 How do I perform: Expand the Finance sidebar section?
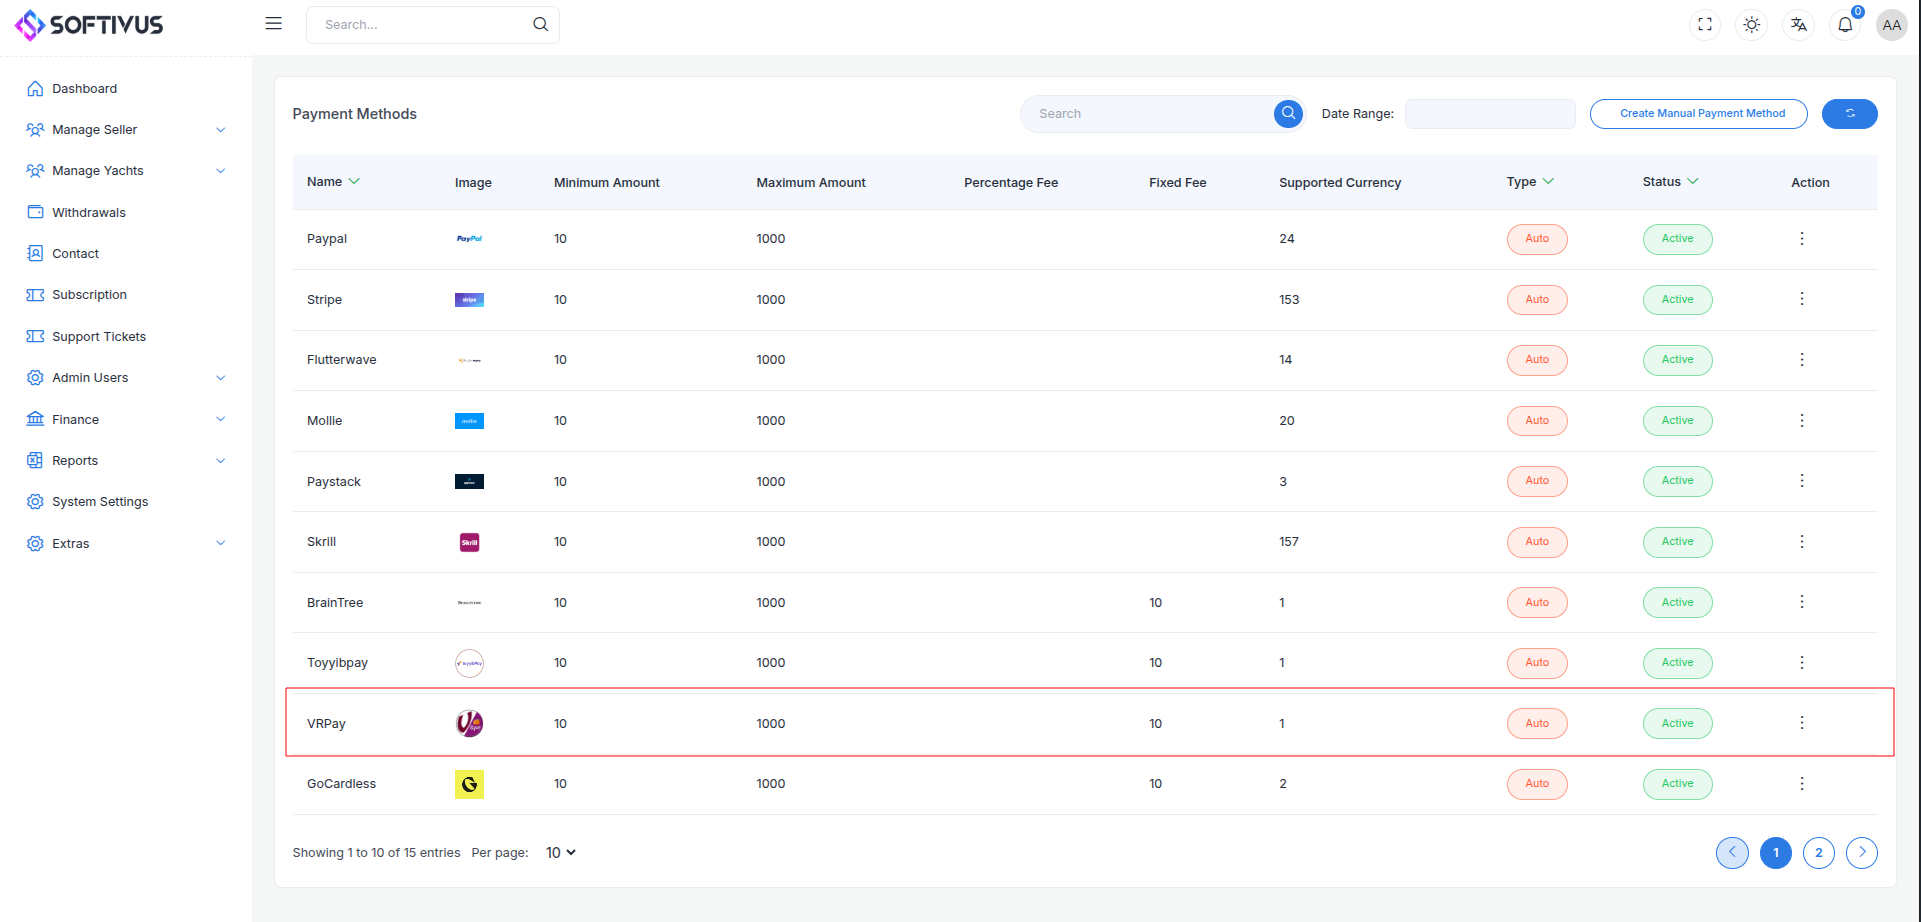(x=126, y=420)
